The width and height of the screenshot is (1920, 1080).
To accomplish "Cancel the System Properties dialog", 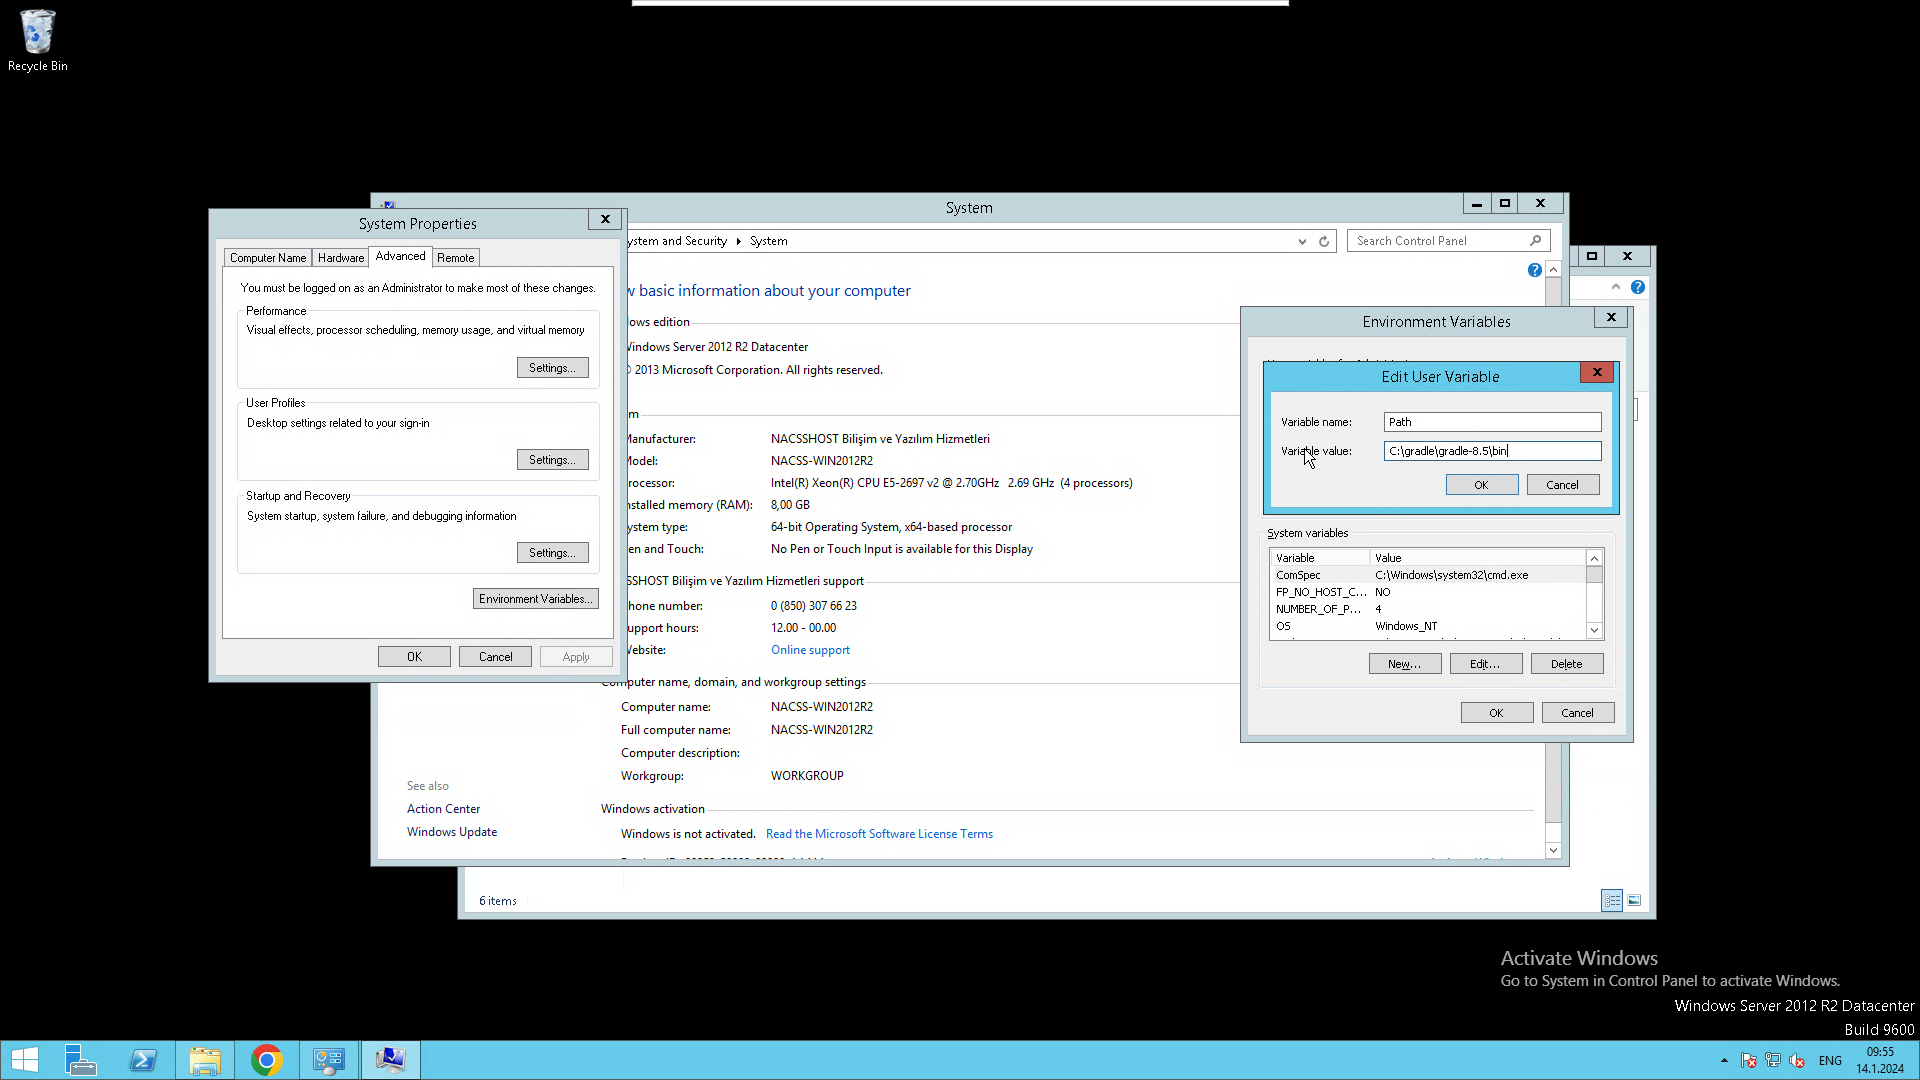I will click(x=495, y=657).
